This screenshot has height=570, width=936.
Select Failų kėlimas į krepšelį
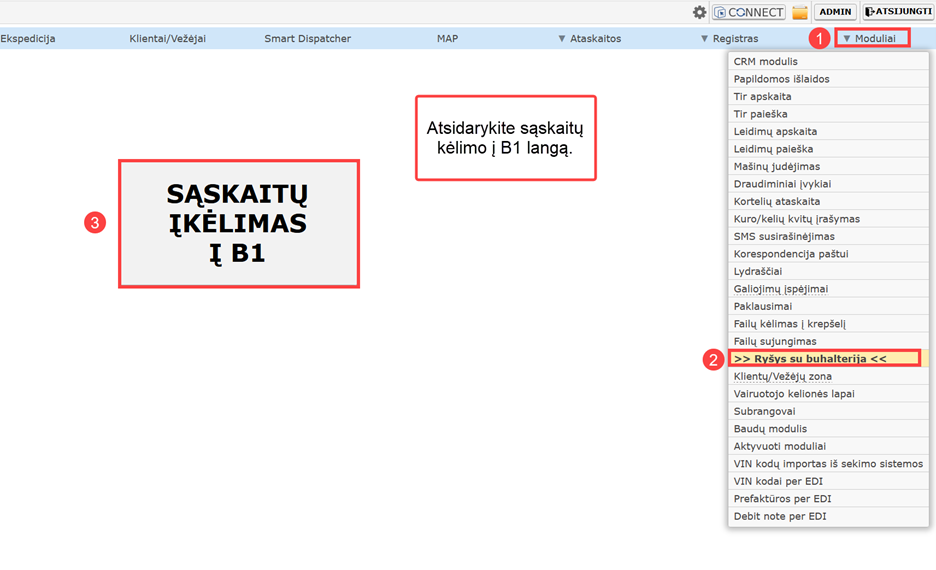tap(829, 324)
